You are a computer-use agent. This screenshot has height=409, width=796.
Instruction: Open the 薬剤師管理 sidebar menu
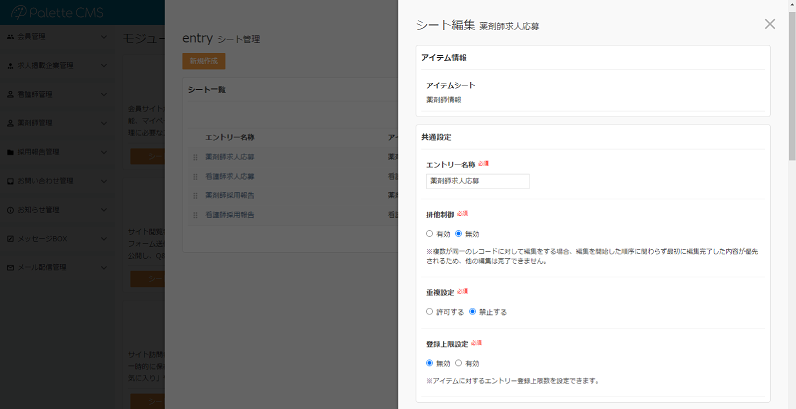point(57,123)
